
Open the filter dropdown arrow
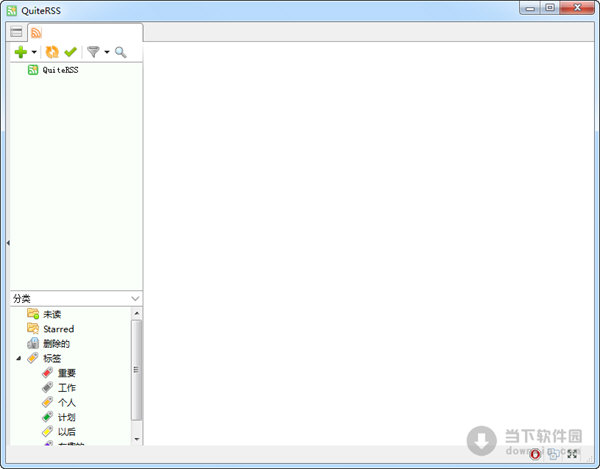pos(107,52)
